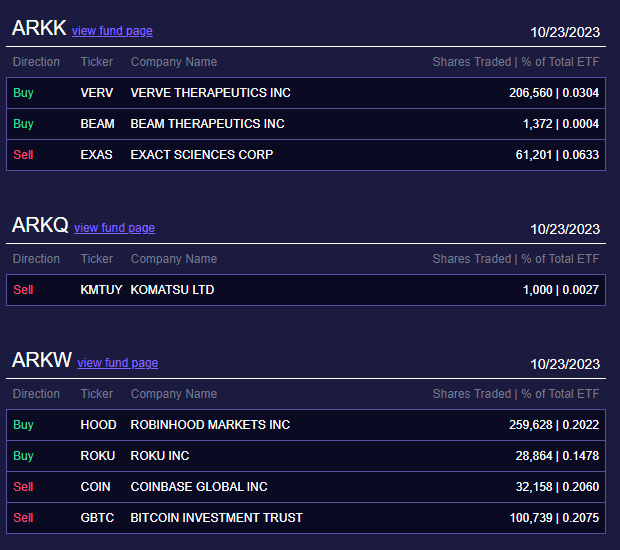Click the Direction header in ARKQ table
This screenshot has height=550, width=620.
pos(36,259)
